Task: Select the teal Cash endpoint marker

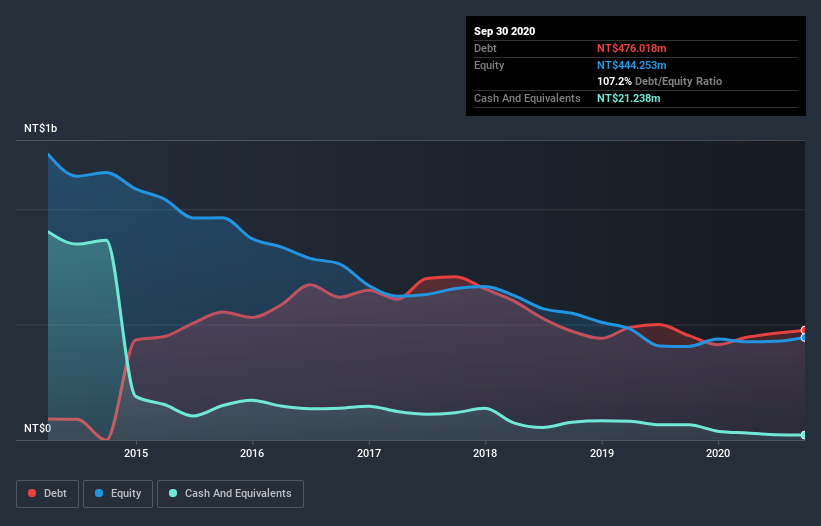Action: (804, 435)
